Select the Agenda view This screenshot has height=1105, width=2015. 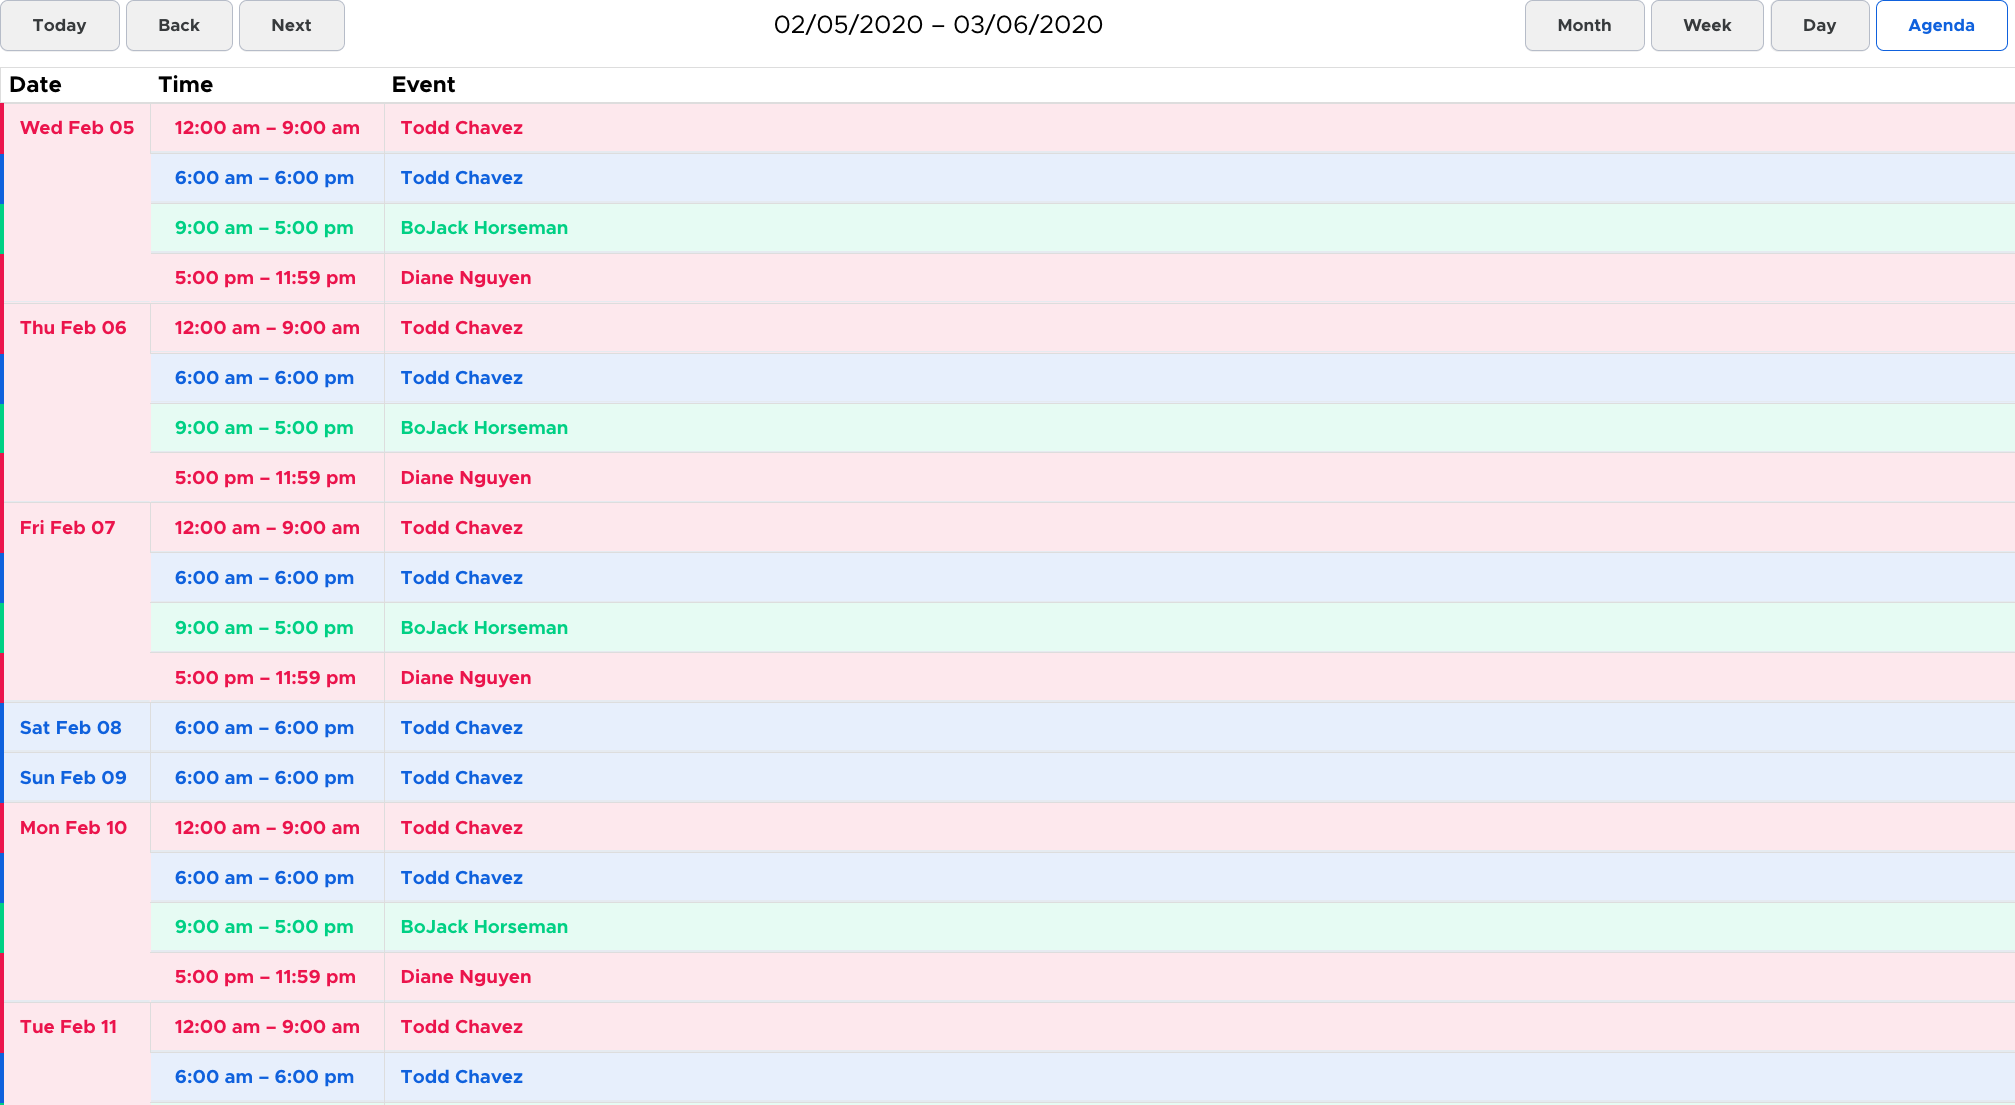coord(1941,25)
